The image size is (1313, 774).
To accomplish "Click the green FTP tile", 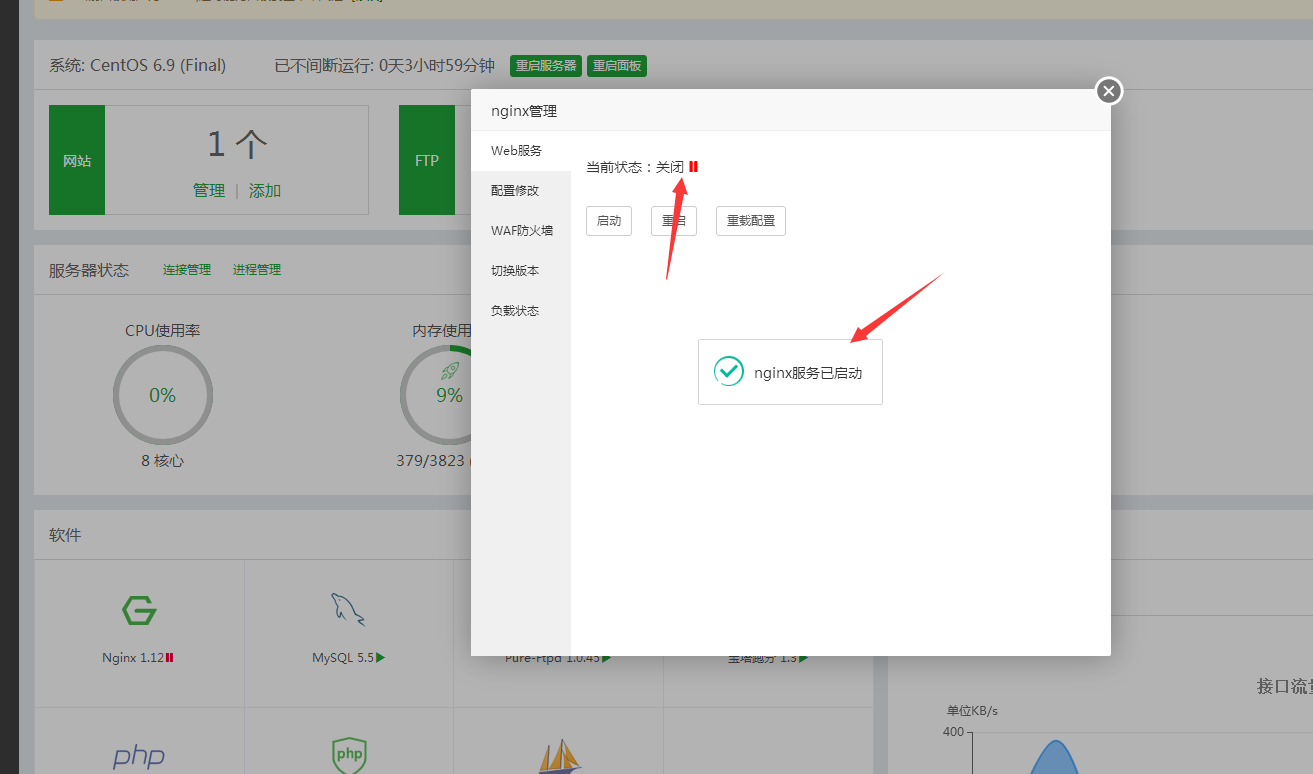I will [x=427, y=160].
